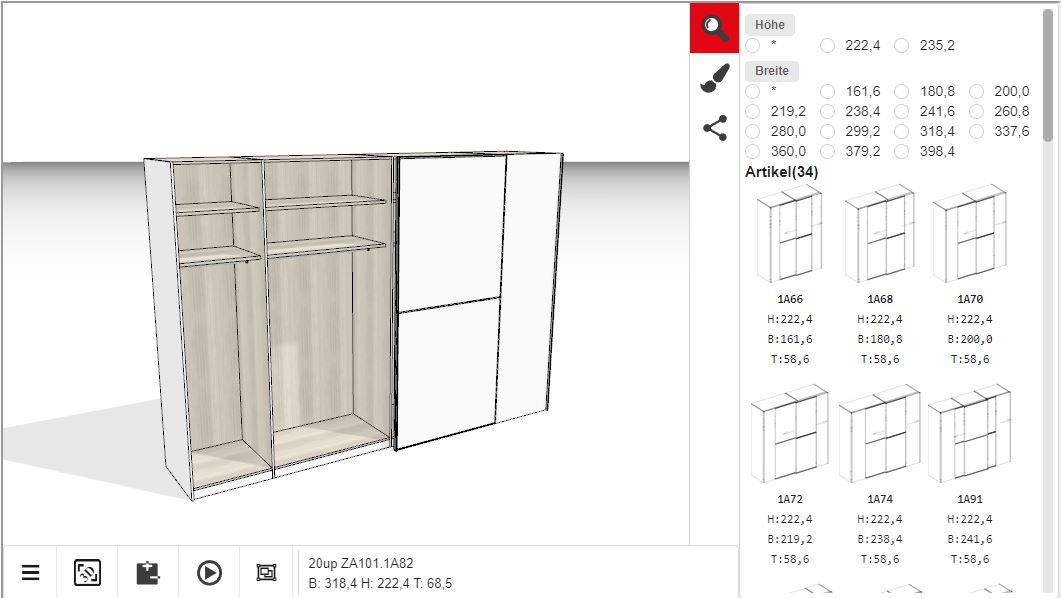Select width 161,6 radio button
Screen dimensions: 1061x598
coord(827,91)
